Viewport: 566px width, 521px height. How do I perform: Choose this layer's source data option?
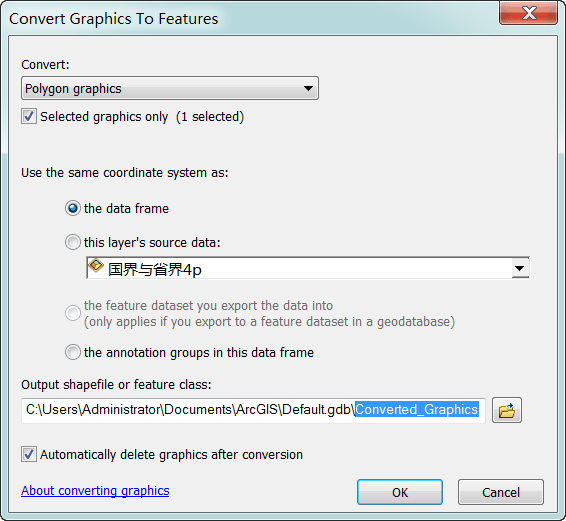click(x=73, y=242)
